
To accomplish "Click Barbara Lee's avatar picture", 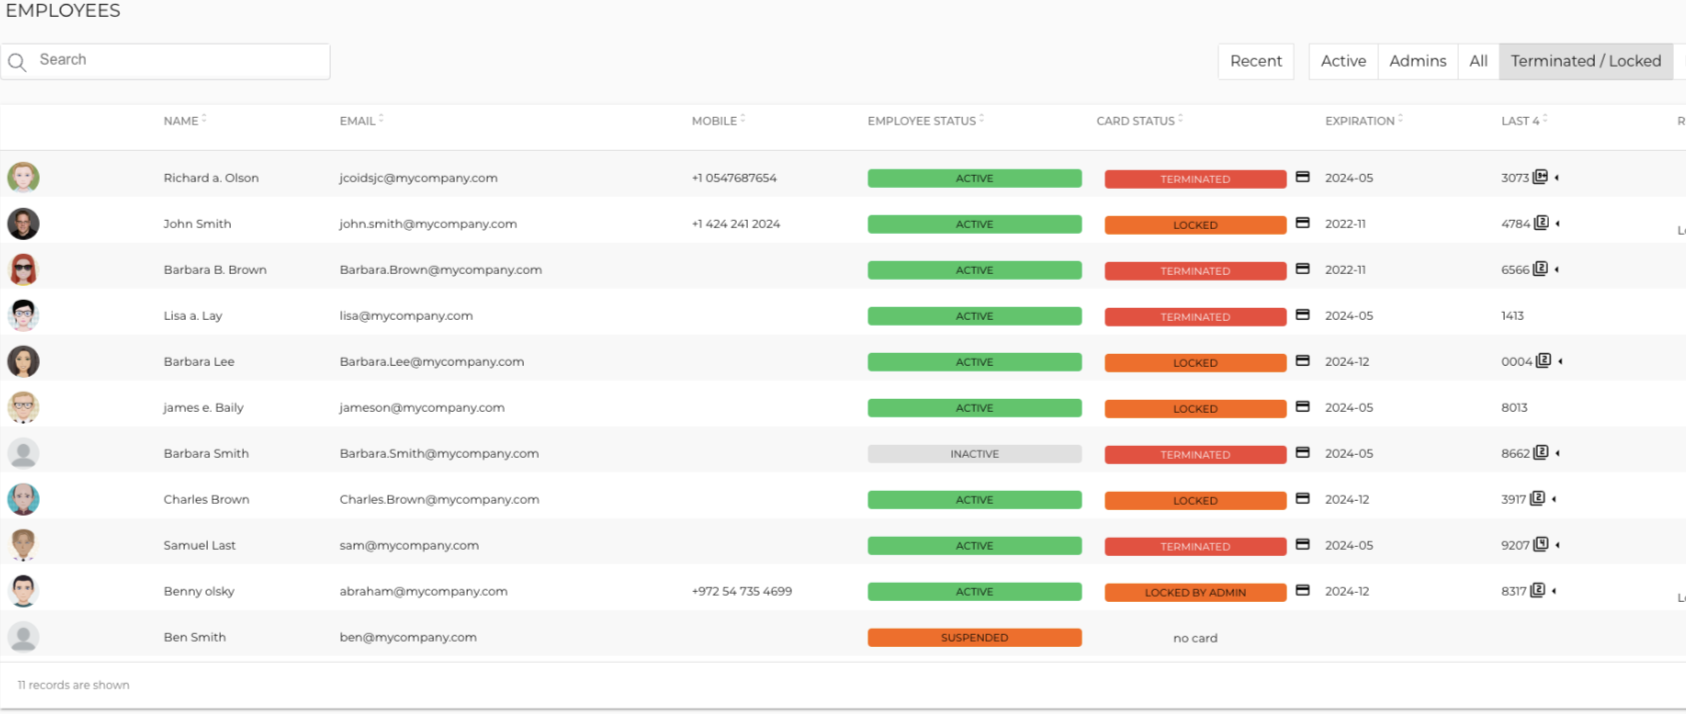I will coord(23,361).
